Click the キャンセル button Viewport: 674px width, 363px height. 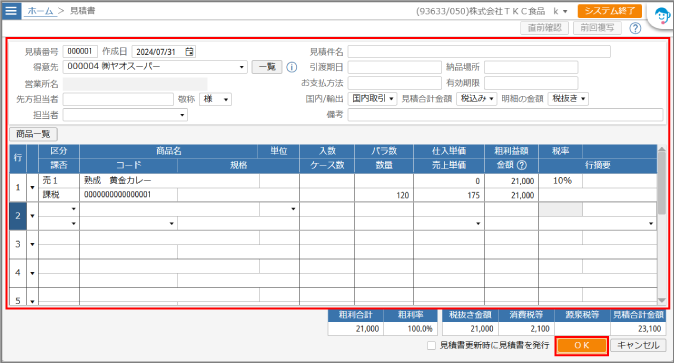(x=638, y=345)
